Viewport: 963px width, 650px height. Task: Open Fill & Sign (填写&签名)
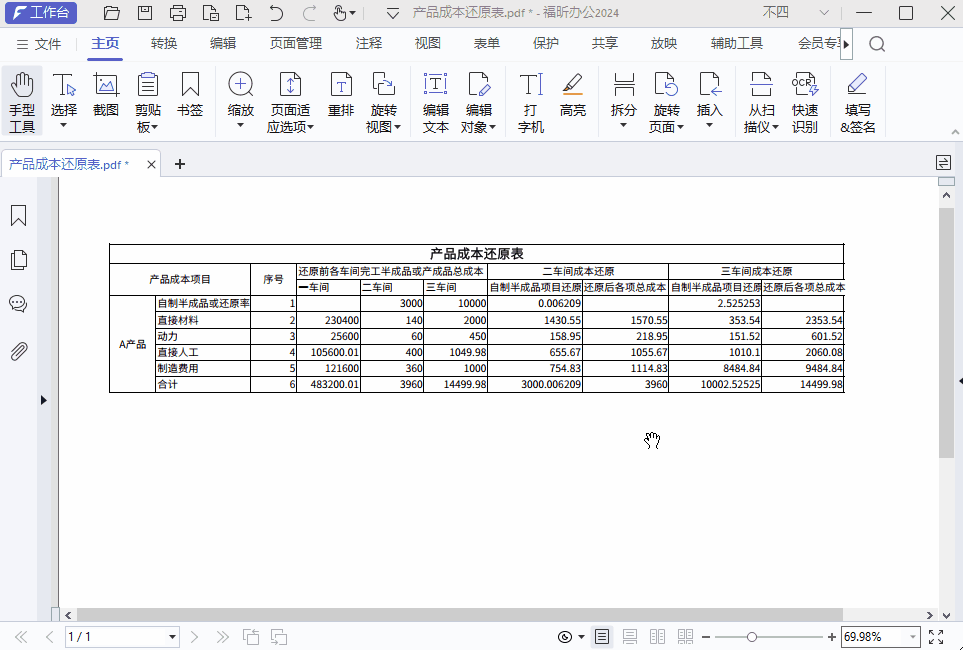[858, 102]
